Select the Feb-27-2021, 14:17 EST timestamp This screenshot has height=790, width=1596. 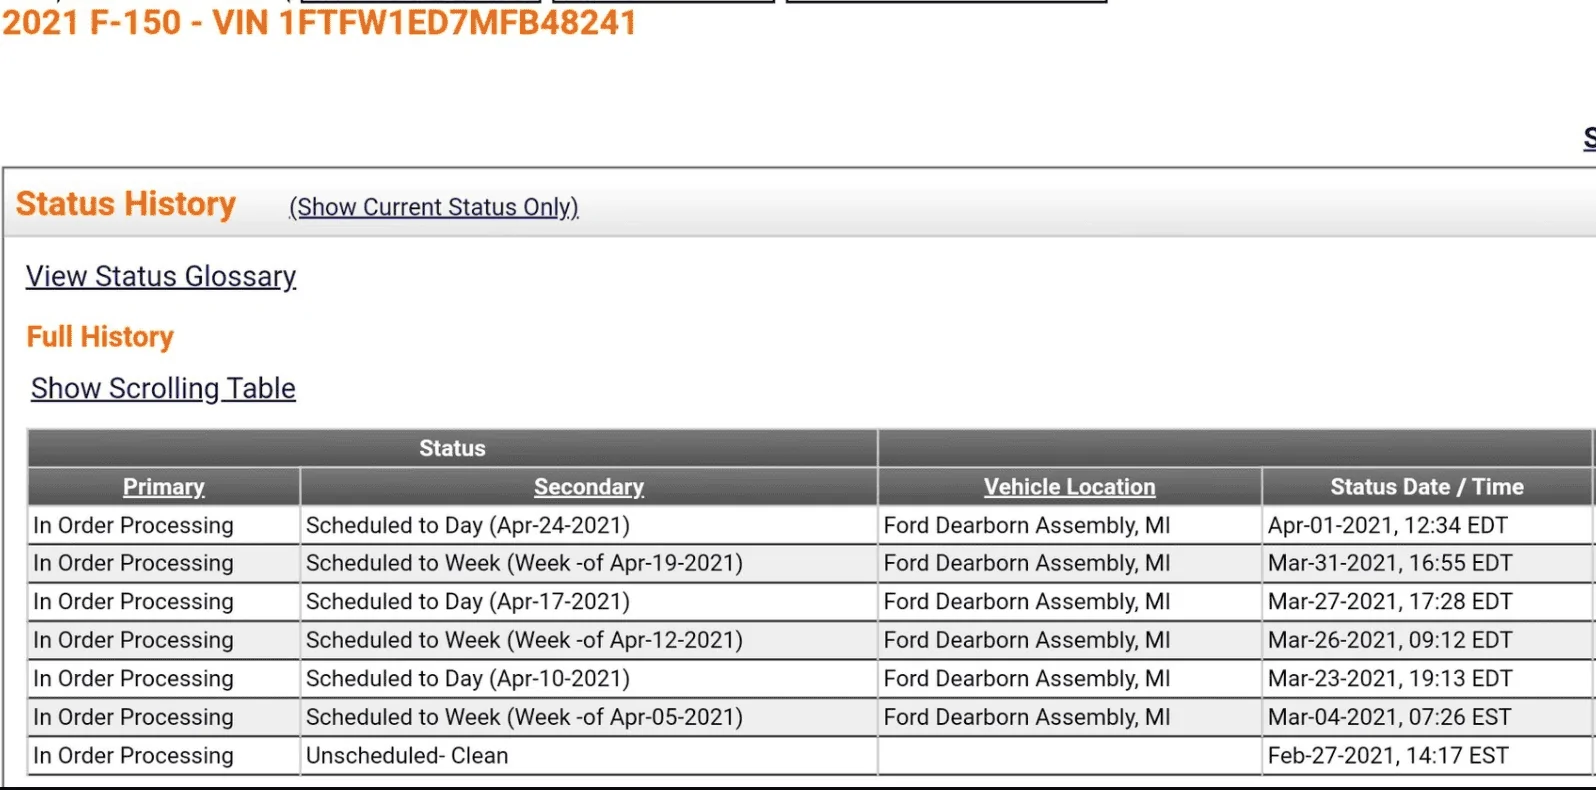[1390, 756]
